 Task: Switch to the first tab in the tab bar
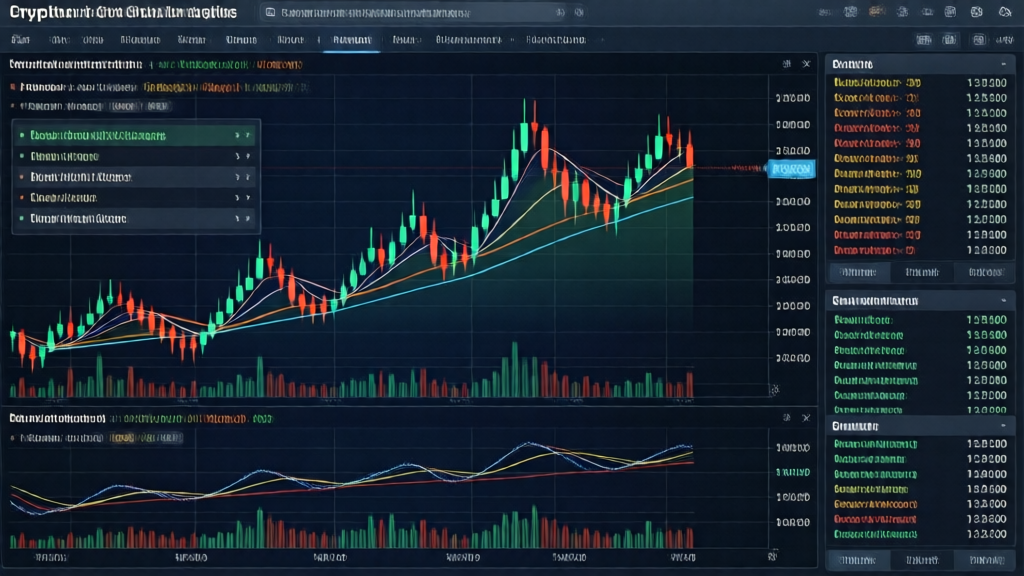[20, 41]
